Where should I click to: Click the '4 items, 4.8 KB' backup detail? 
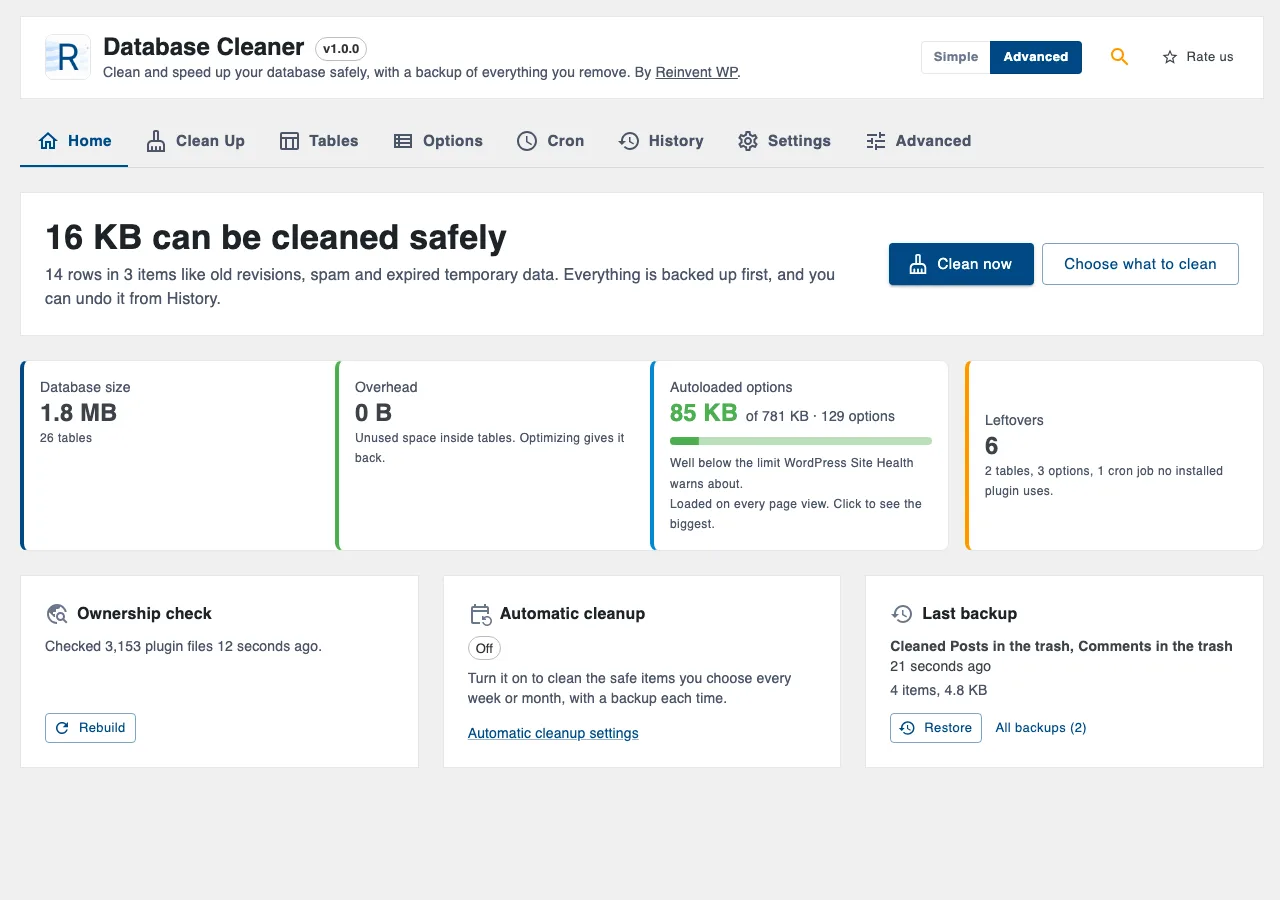click(938, 690)
